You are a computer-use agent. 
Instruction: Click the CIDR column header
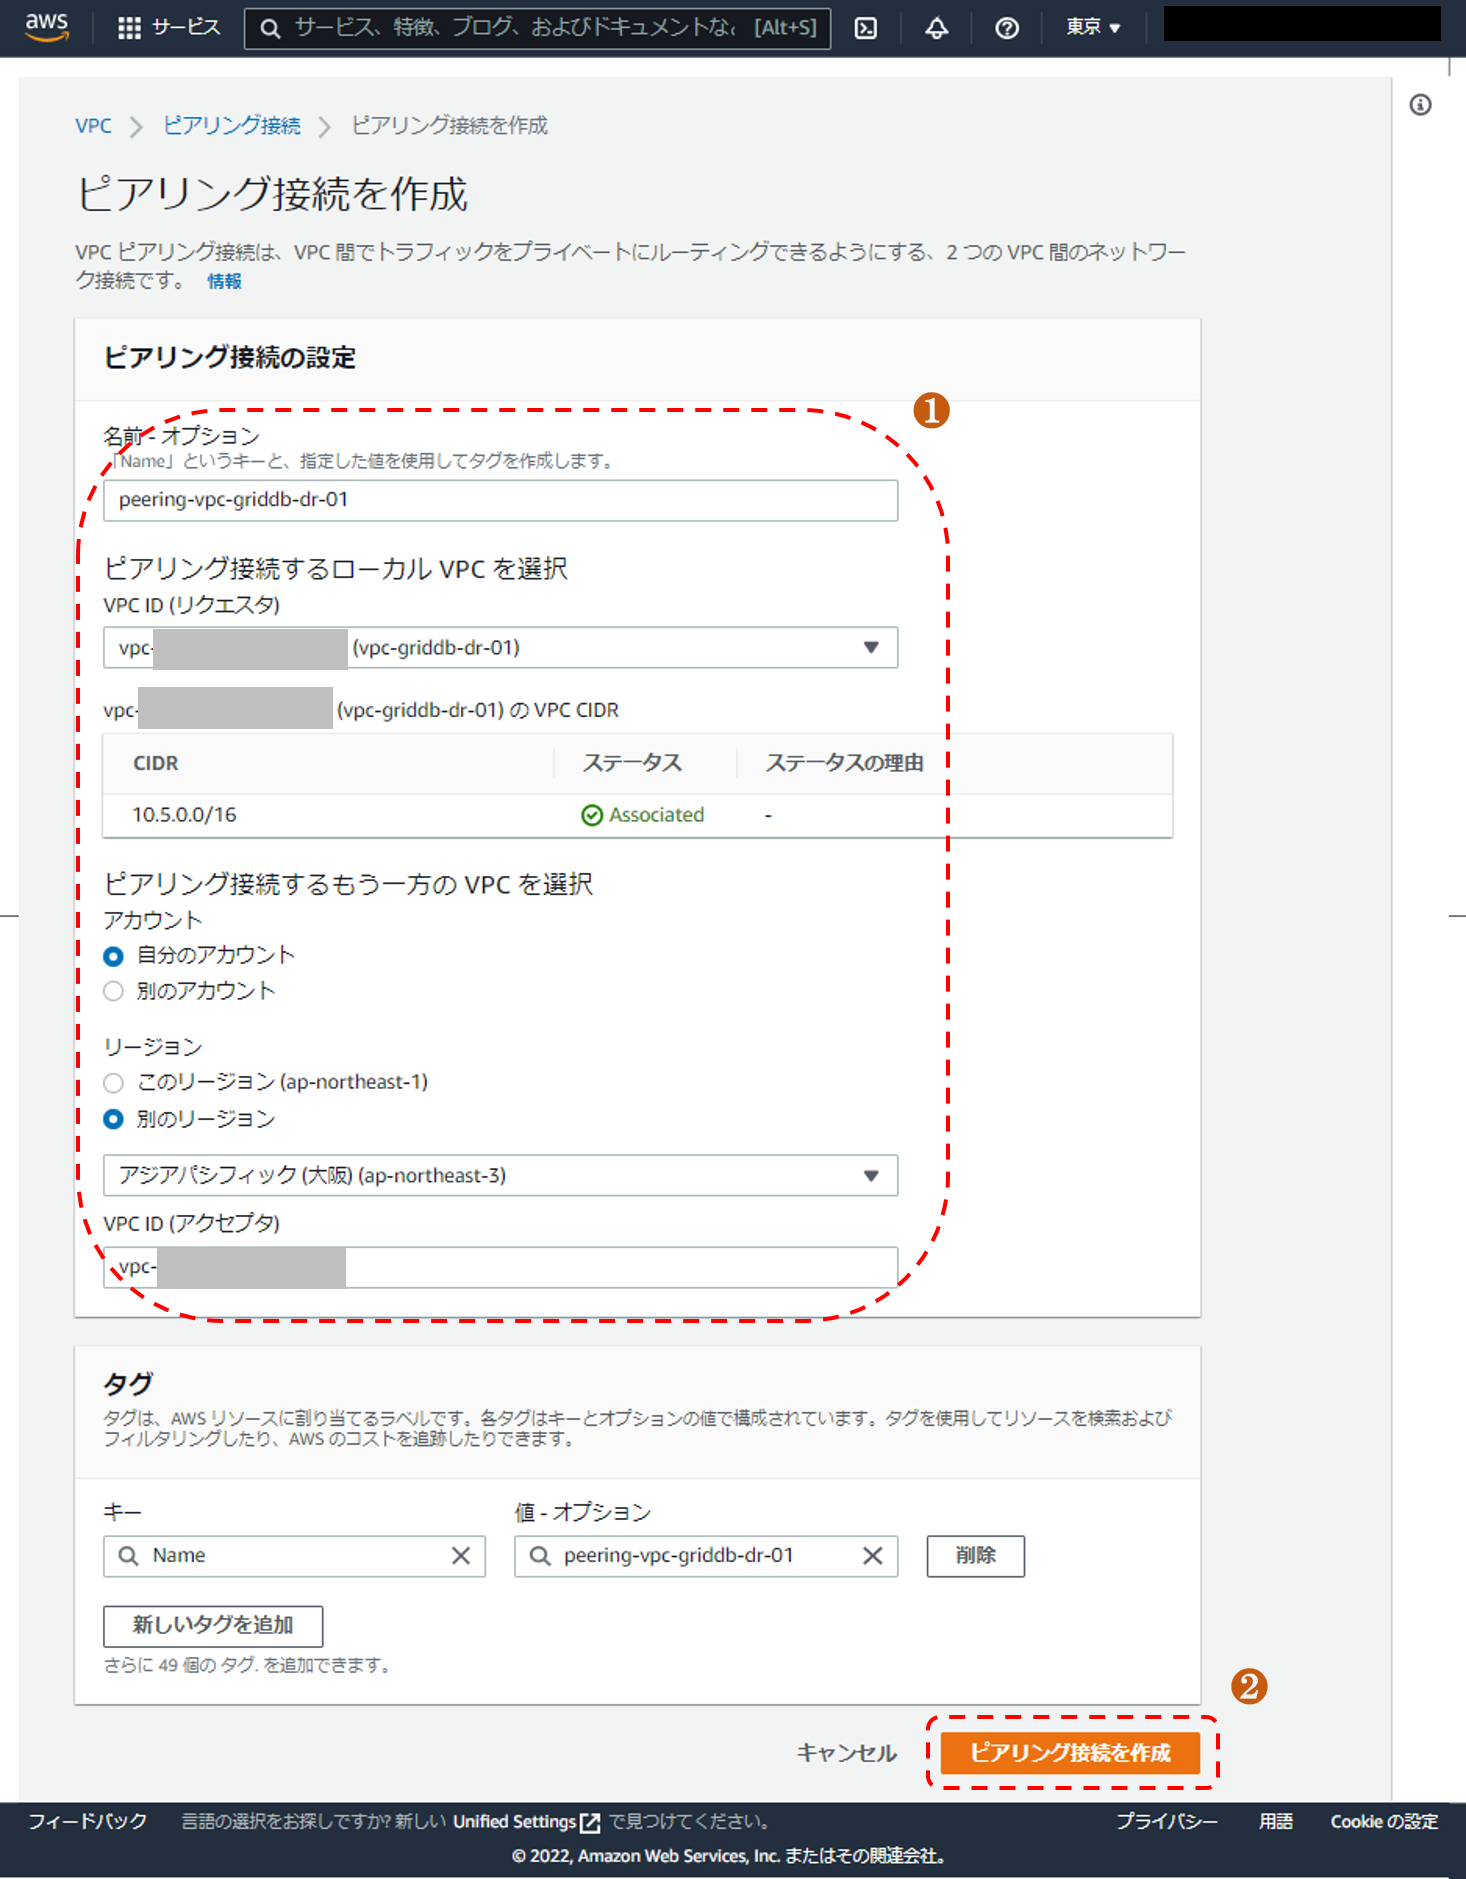tap(156, 763)
